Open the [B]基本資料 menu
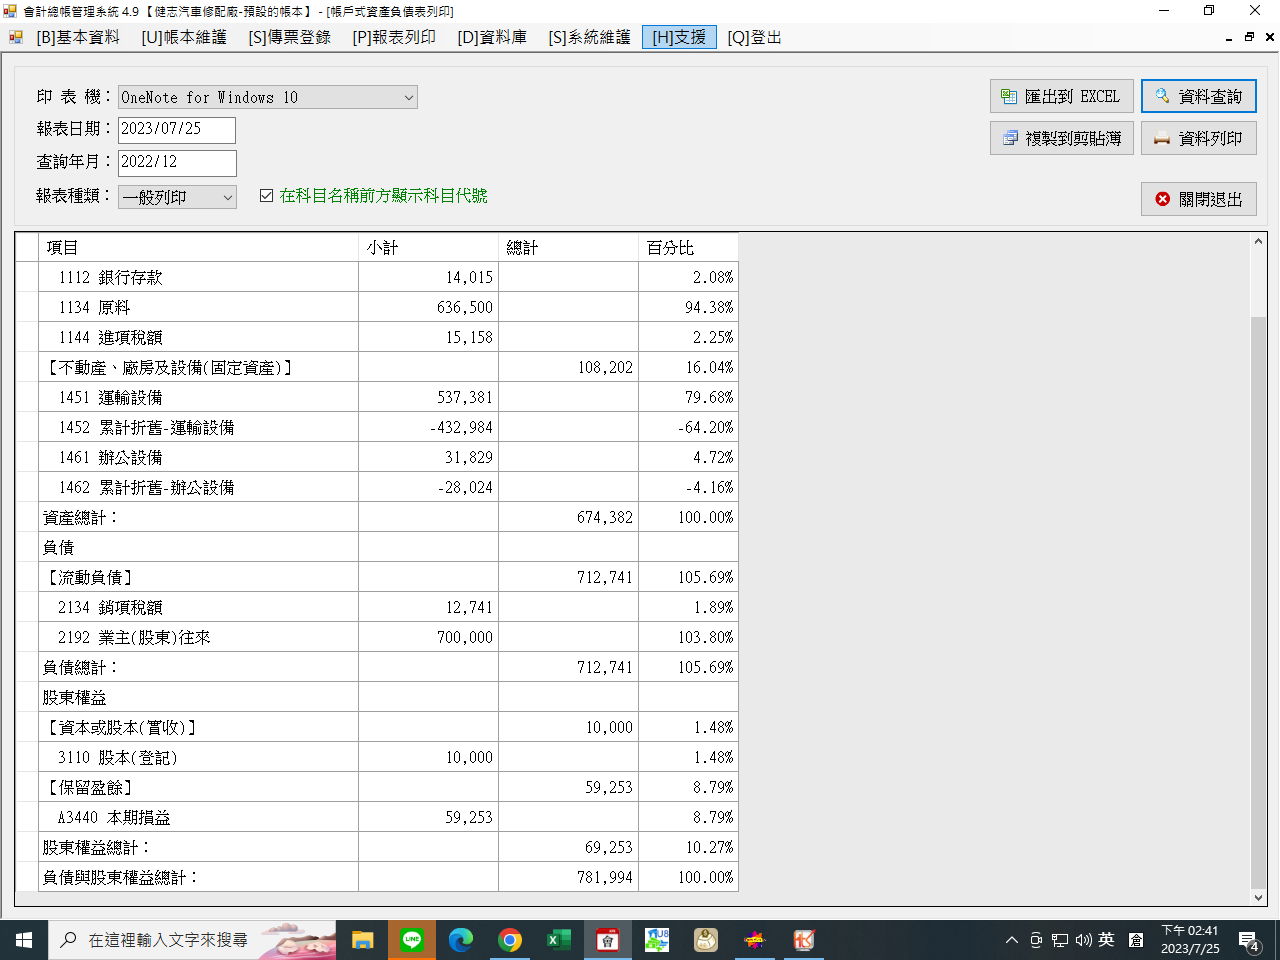Viewport: 1280px width, 960px height. click(78, 37)
